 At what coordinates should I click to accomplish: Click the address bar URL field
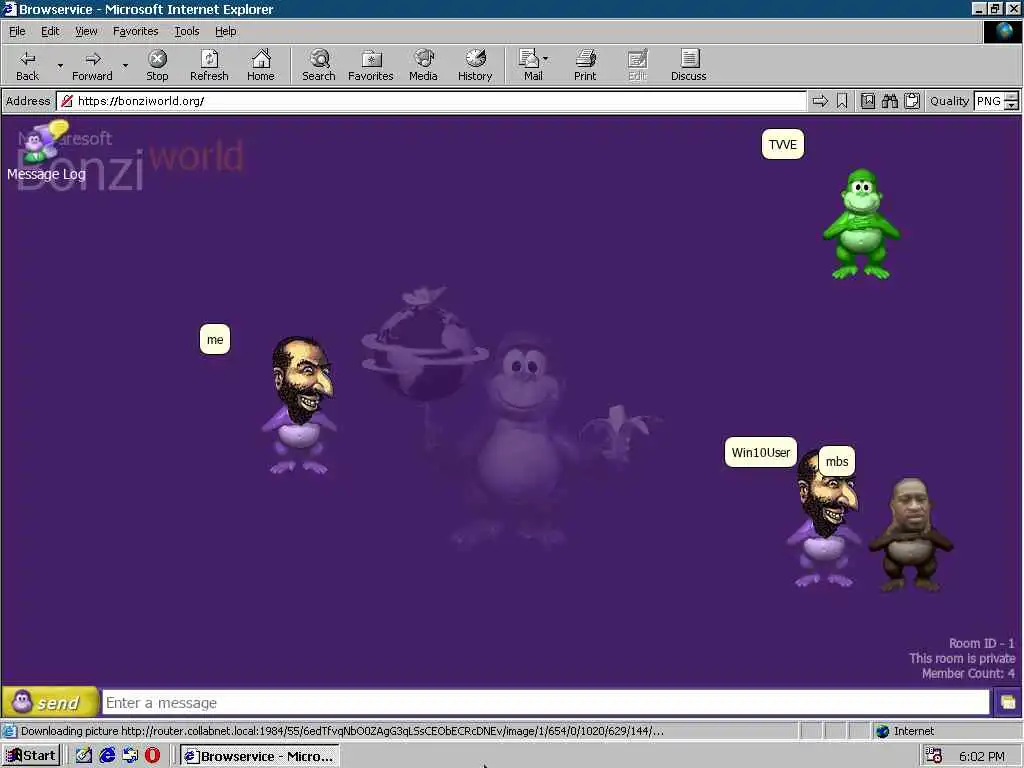tap(431, 101)
